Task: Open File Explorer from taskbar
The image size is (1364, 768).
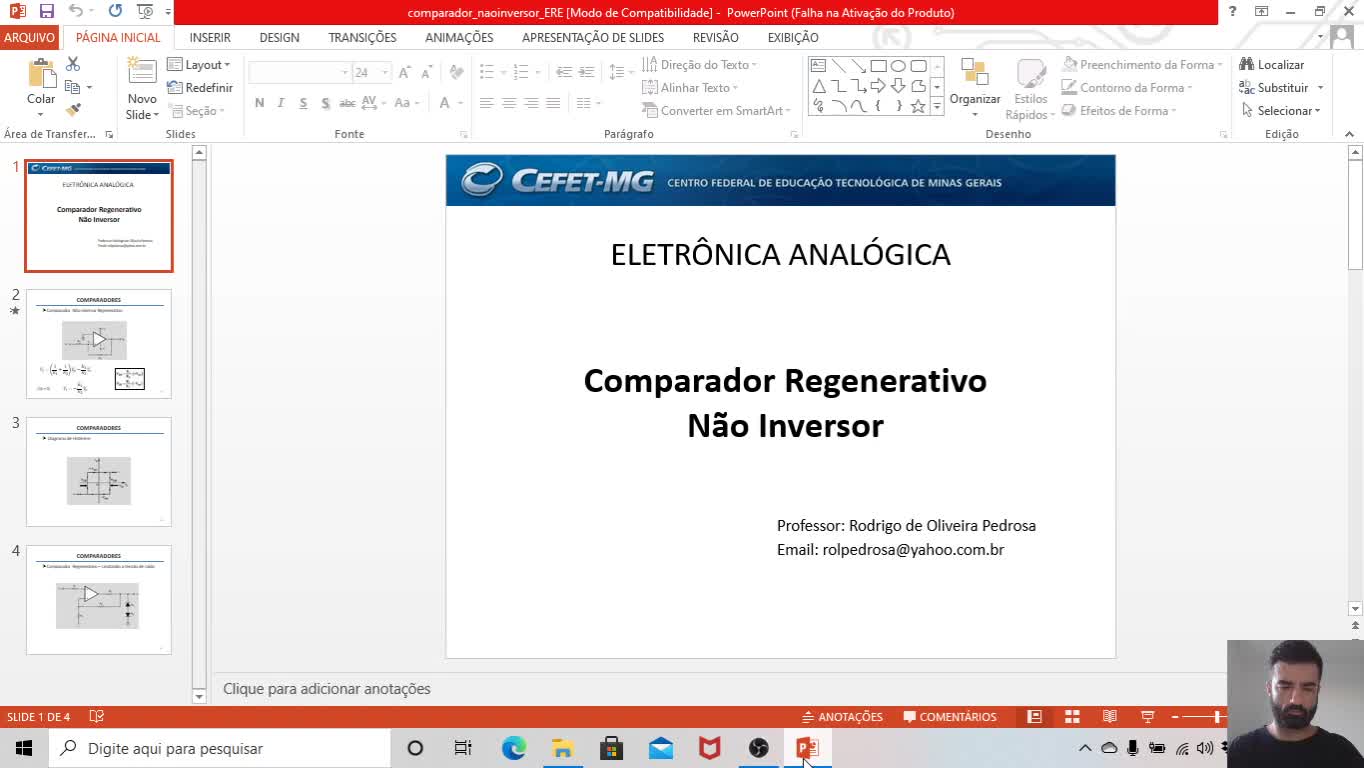Action: coord(563,748)
